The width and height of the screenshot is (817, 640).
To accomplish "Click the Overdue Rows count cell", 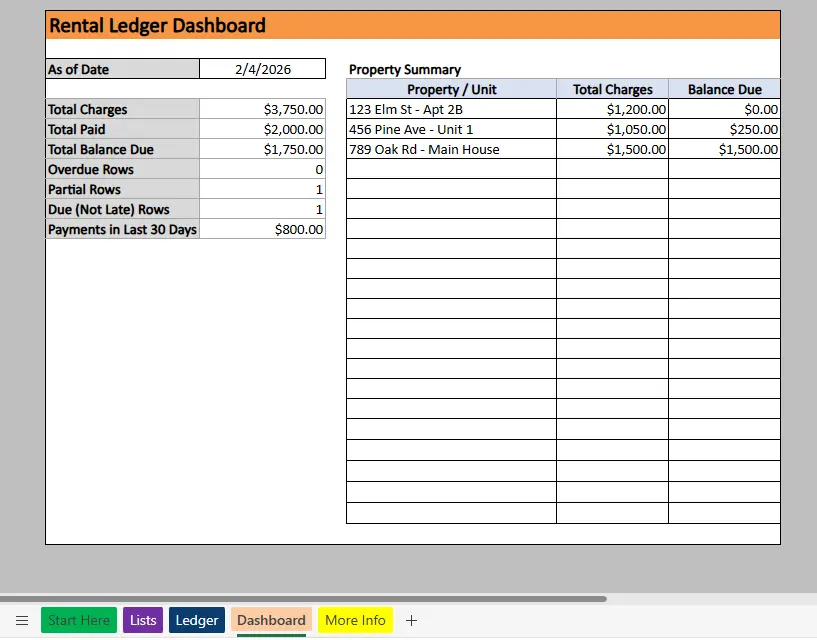I will [x=262, y=169].
